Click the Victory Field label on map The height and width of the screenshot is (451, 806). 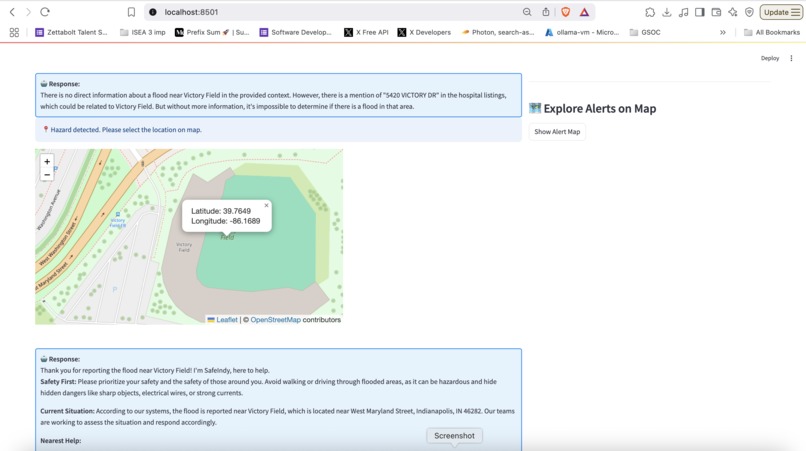coord(184,247)
